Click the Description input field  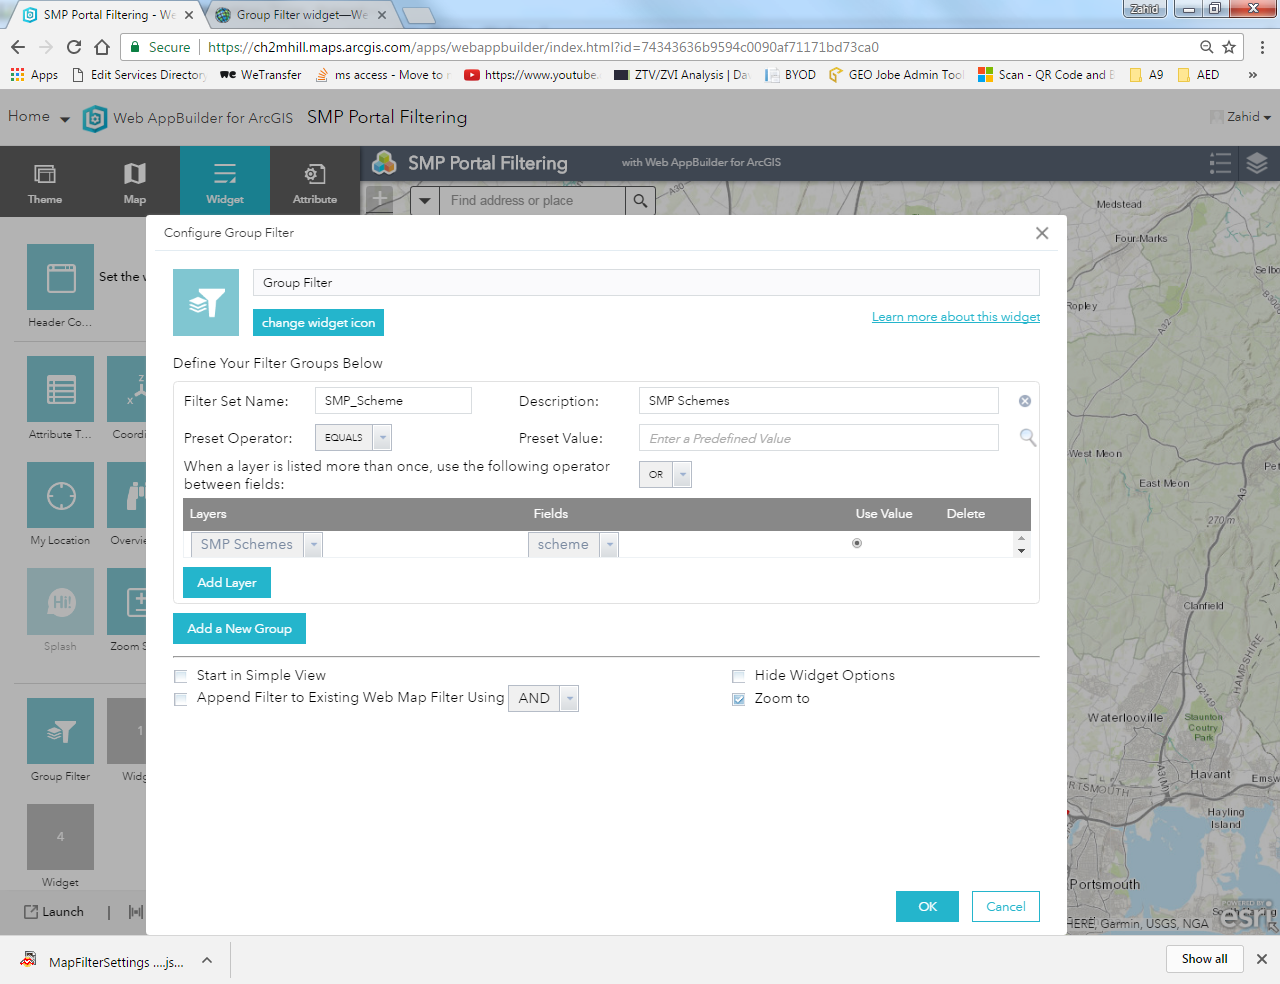coord(819,401)
